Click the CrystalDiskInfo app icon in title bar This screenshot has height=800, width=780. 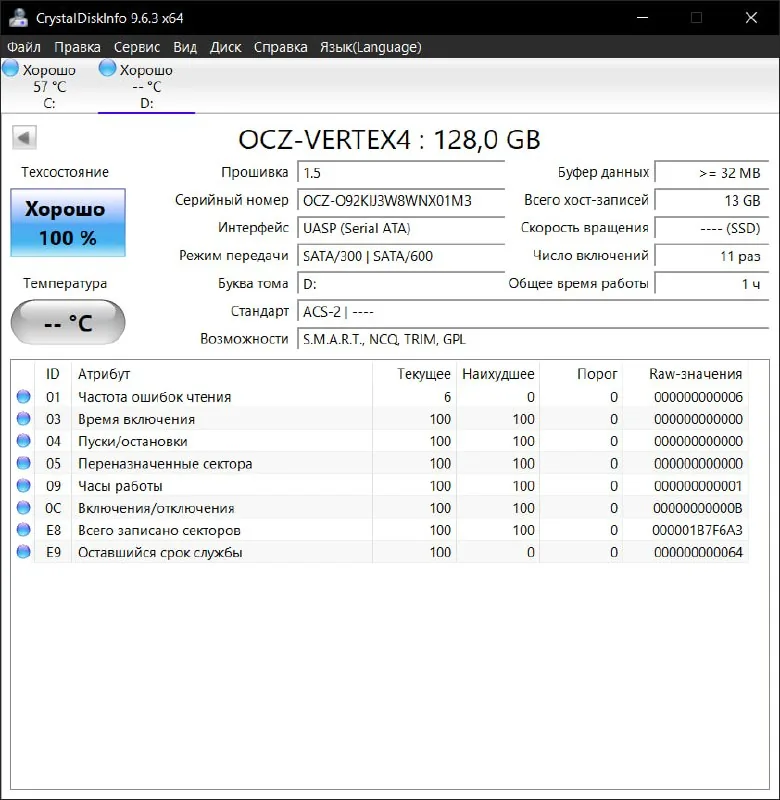[18, 18]
